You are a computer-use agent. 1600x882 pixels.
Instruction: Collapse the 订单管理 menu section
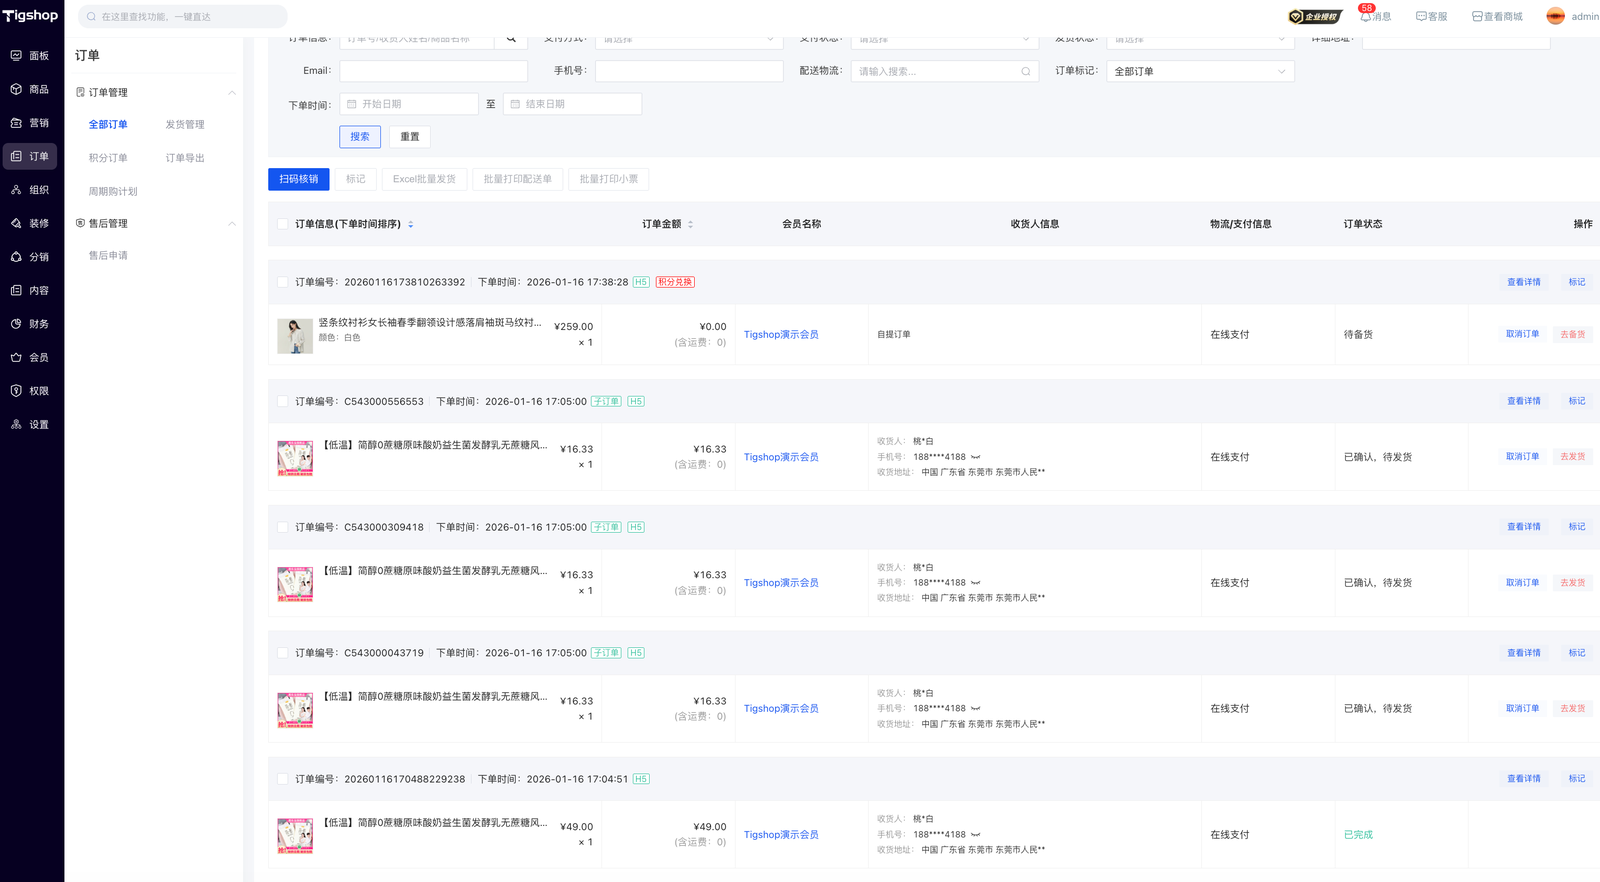[232, 93]
